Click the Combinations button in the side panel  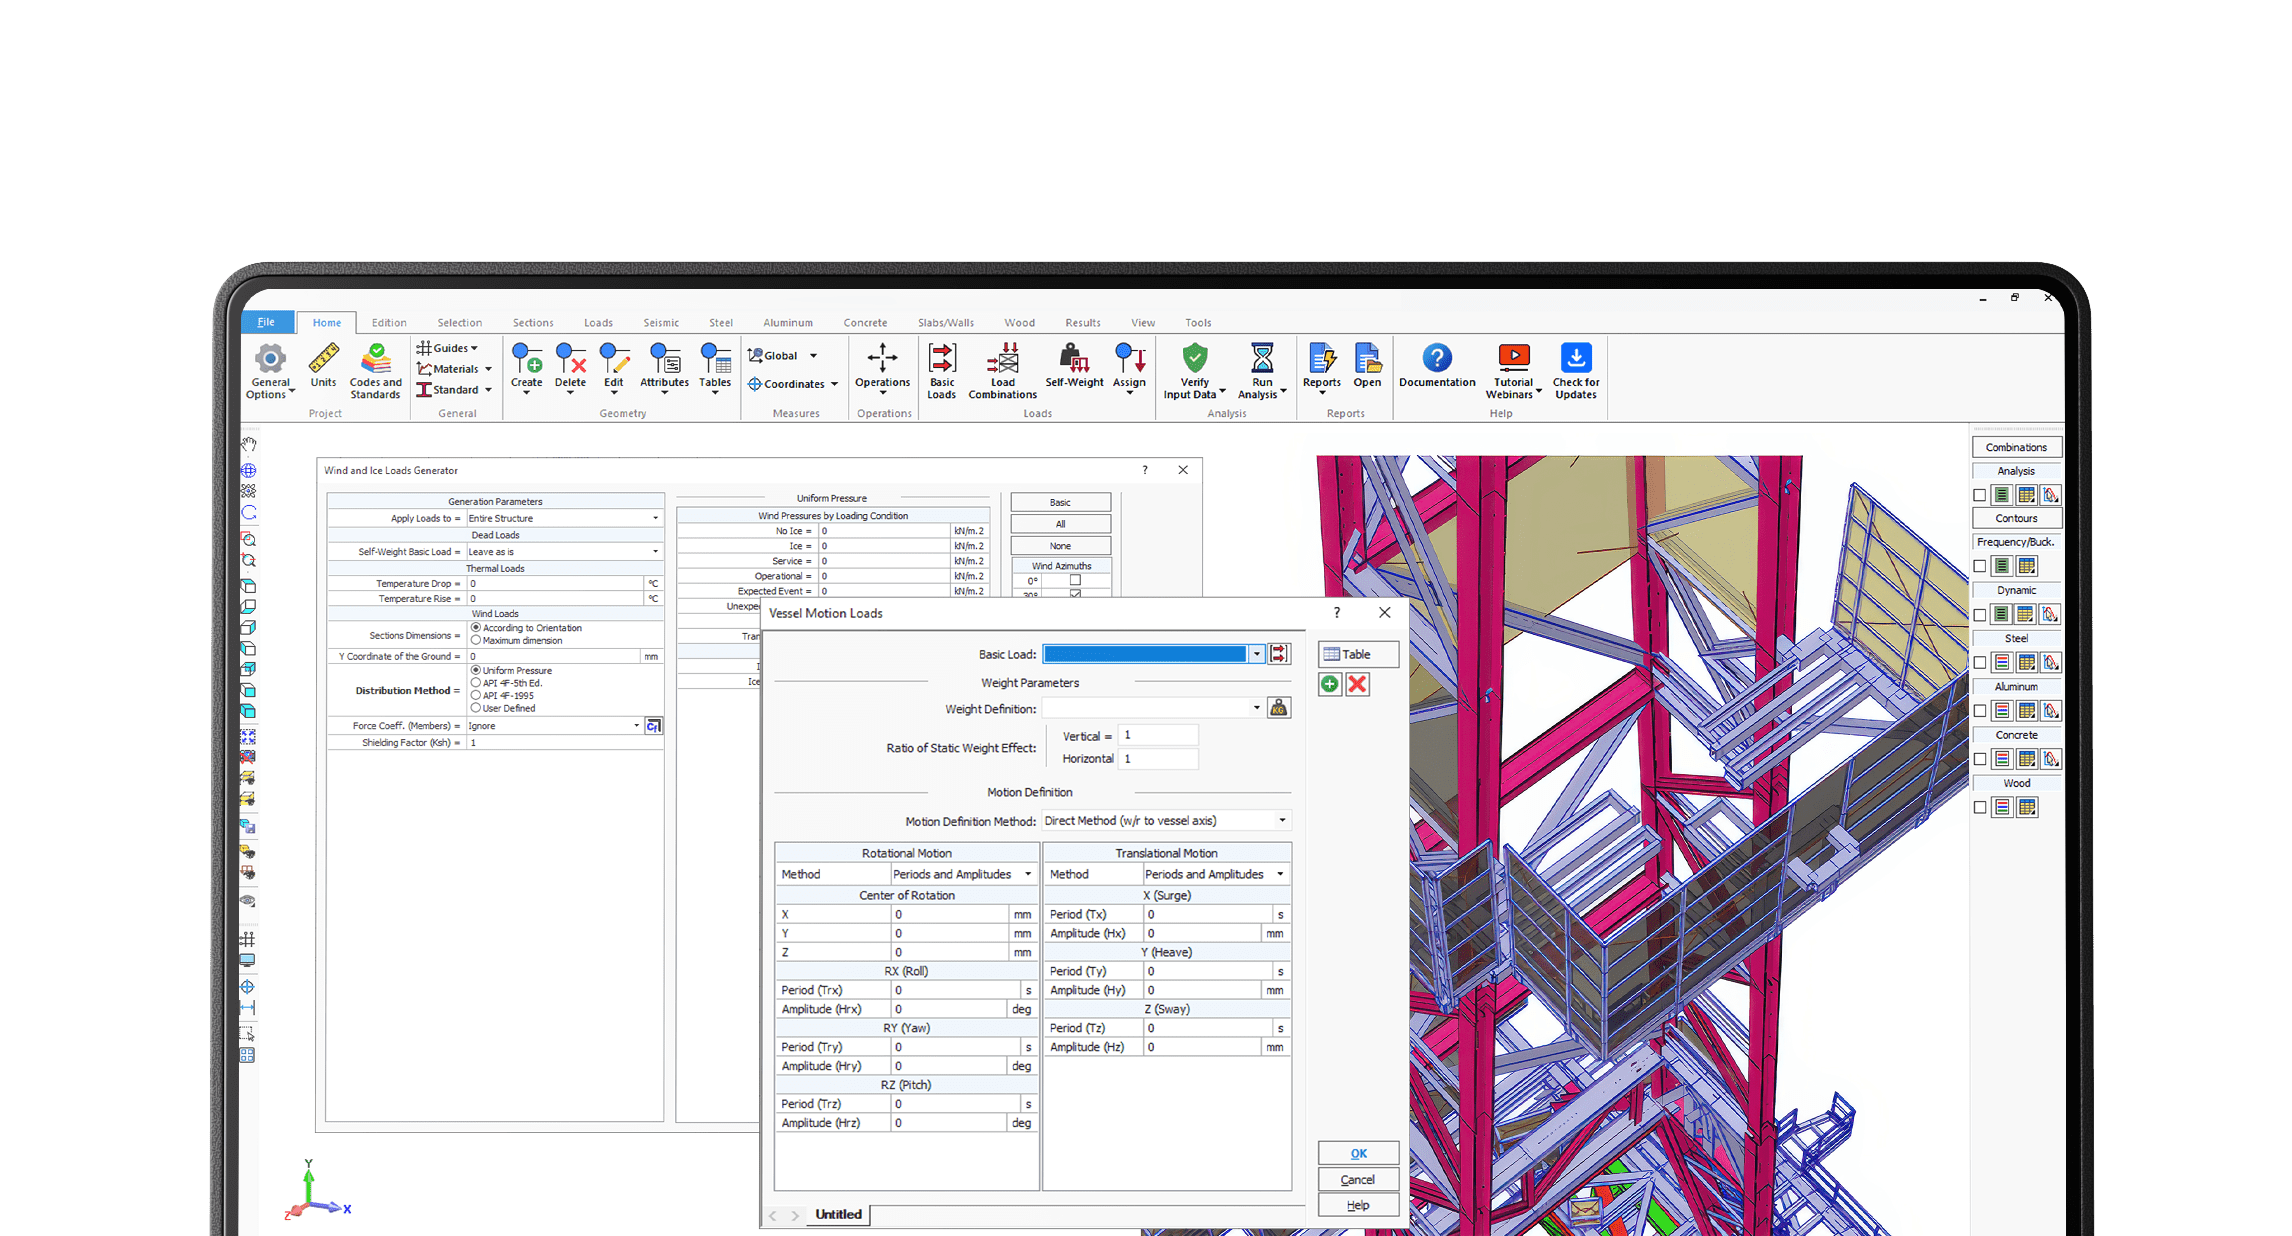[x=2016, y=447]
